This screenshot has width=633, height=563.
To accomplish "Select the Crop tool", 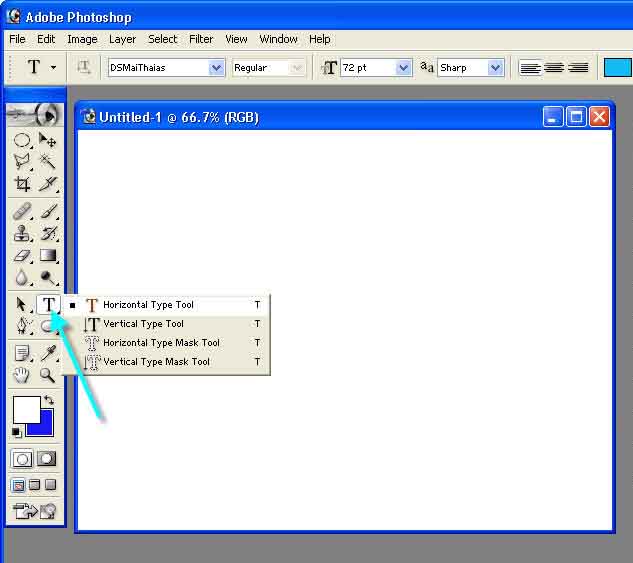I will point(22,184).
